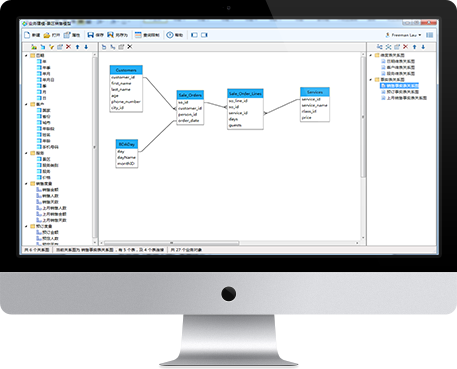Click the columns layout icon beside the user name

pyautogui.click(x=430, y=35)
